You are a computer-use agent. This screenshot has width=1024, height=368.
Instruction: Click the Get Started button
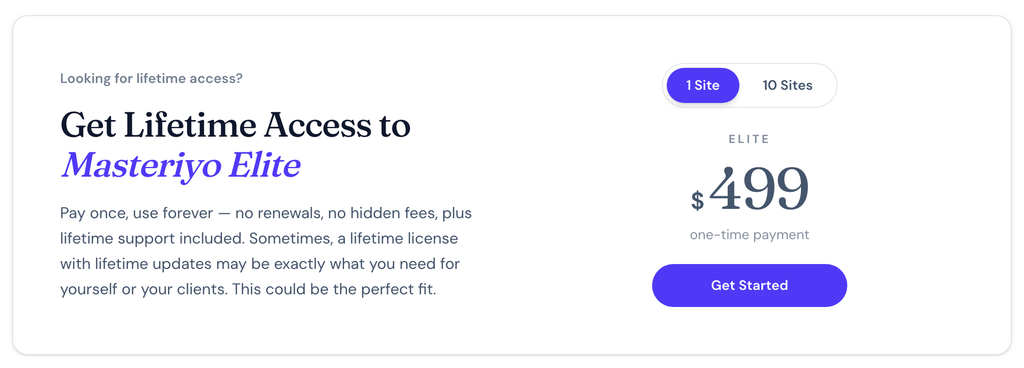tap(749, 285)
